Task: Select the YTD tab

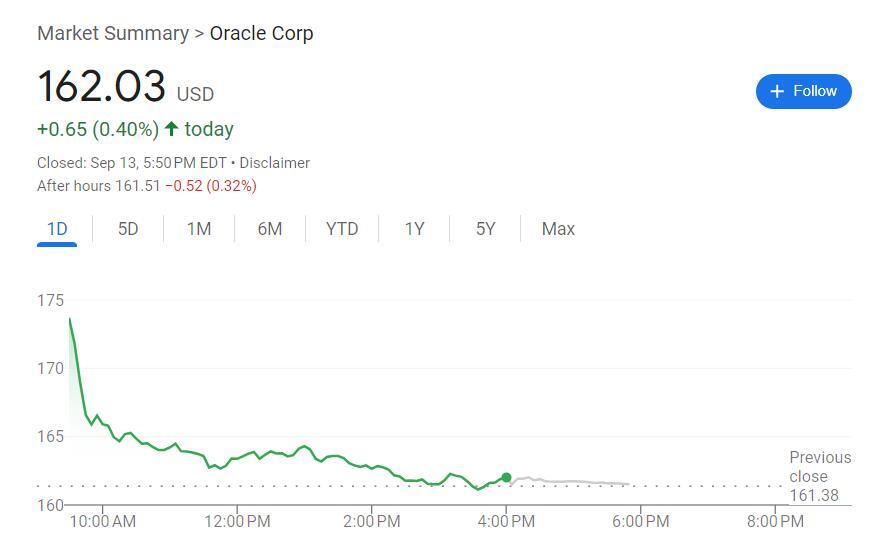Action: pos(342,229)
